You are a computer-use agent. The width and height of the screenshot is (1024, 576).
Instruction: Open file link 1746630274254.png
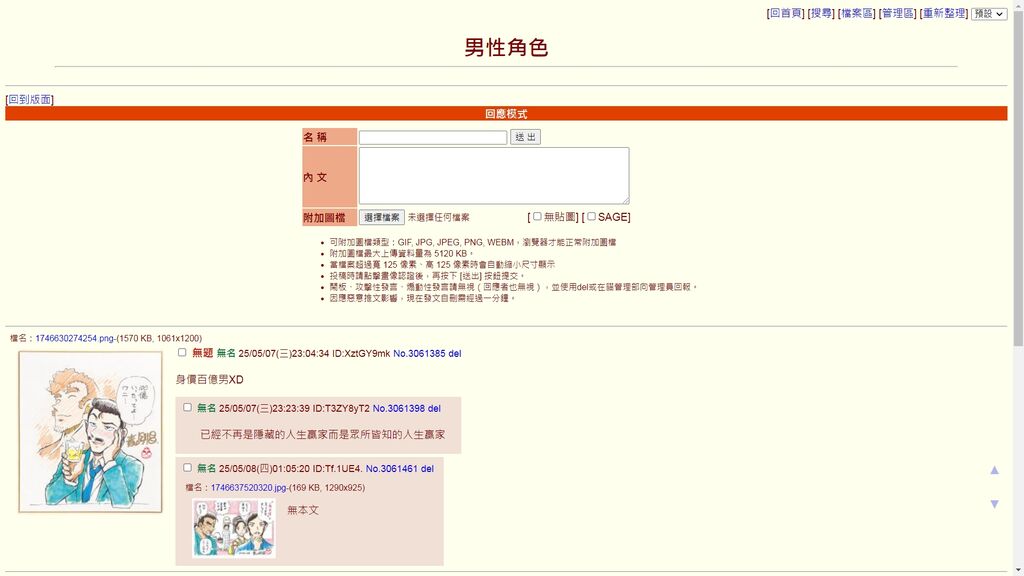tap(74, 338)
